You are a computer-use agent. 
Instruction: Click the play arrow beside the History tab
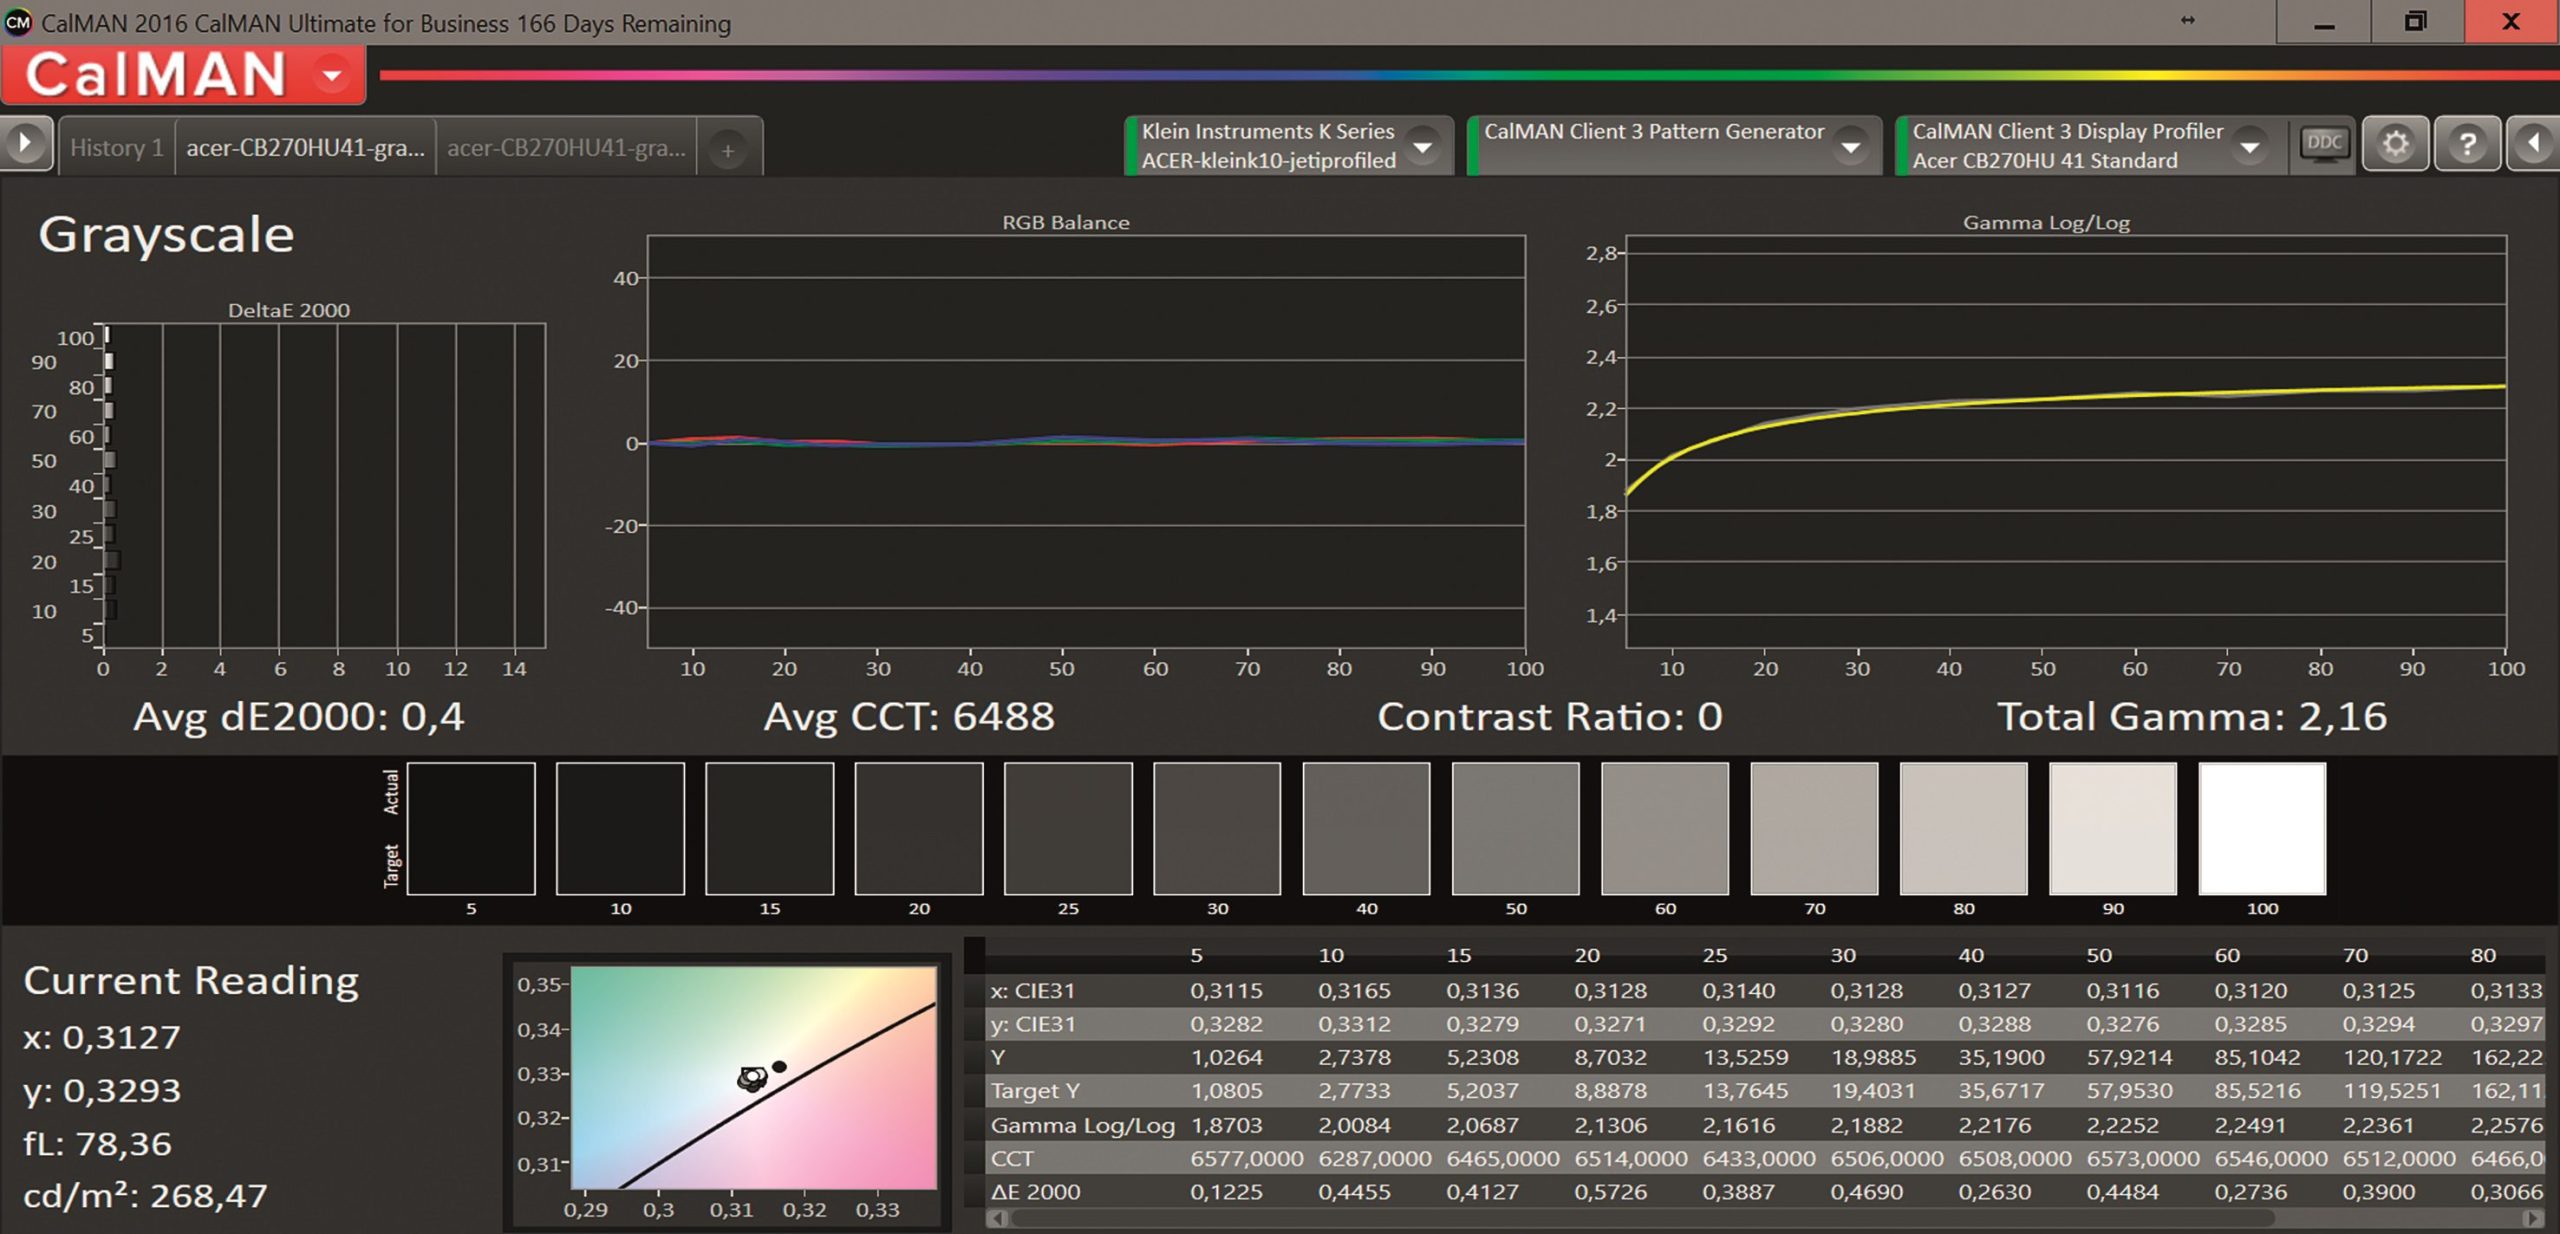pos(25,145)
